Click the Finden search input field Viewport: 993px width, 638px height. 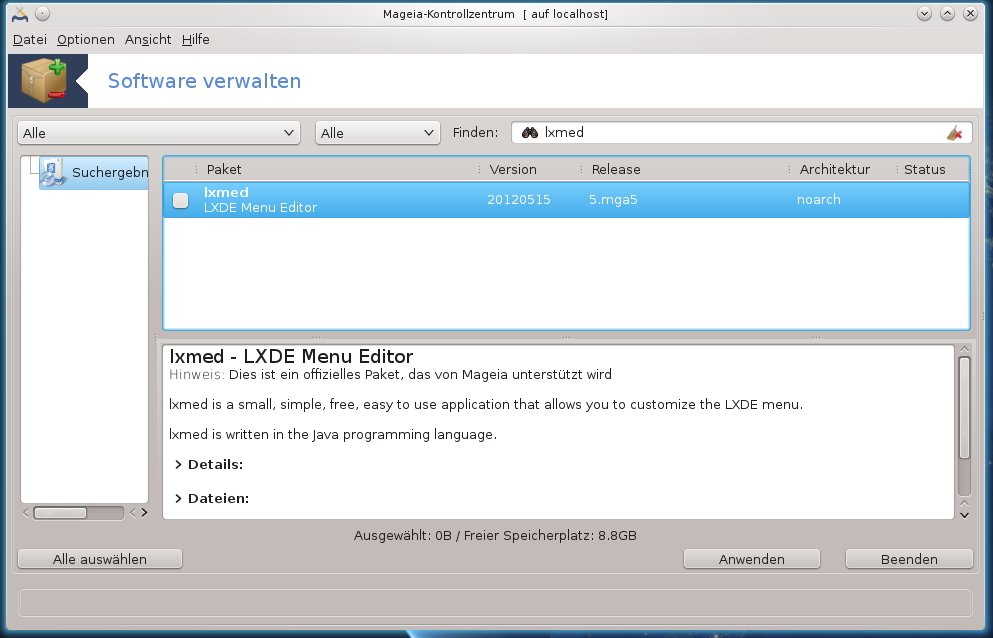741,133
